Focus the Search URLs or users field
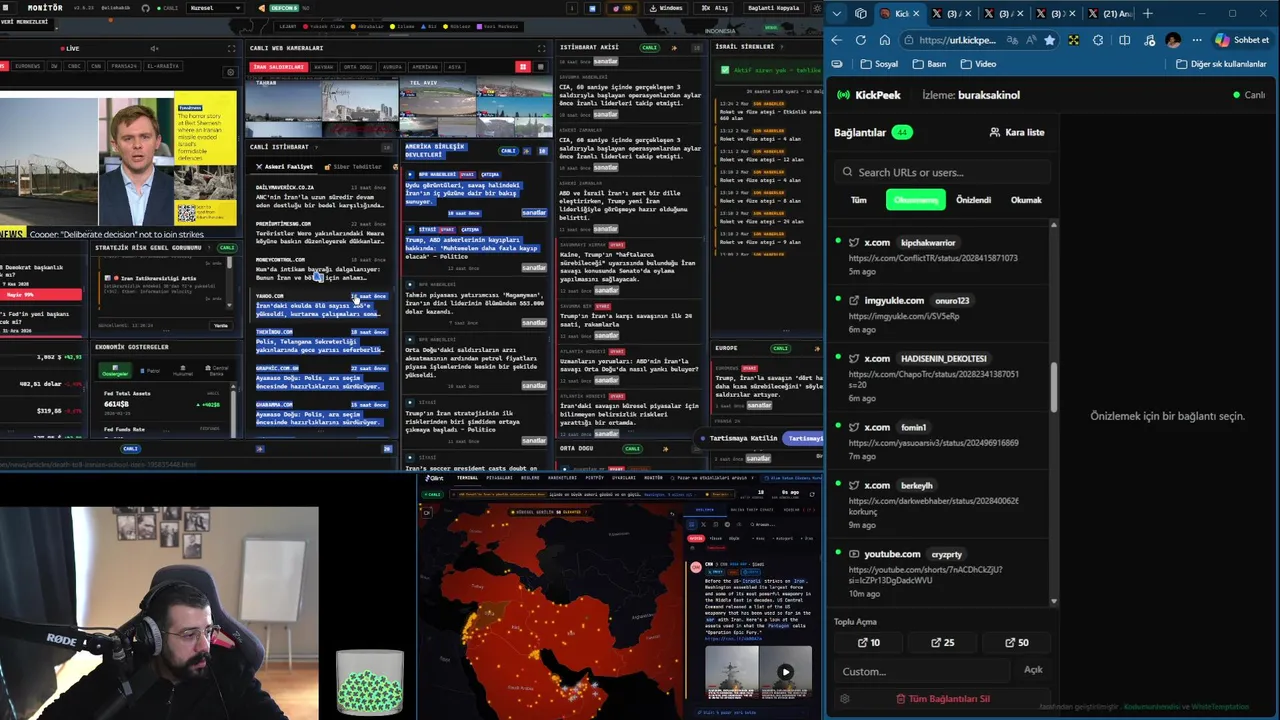 coord(942,172)
